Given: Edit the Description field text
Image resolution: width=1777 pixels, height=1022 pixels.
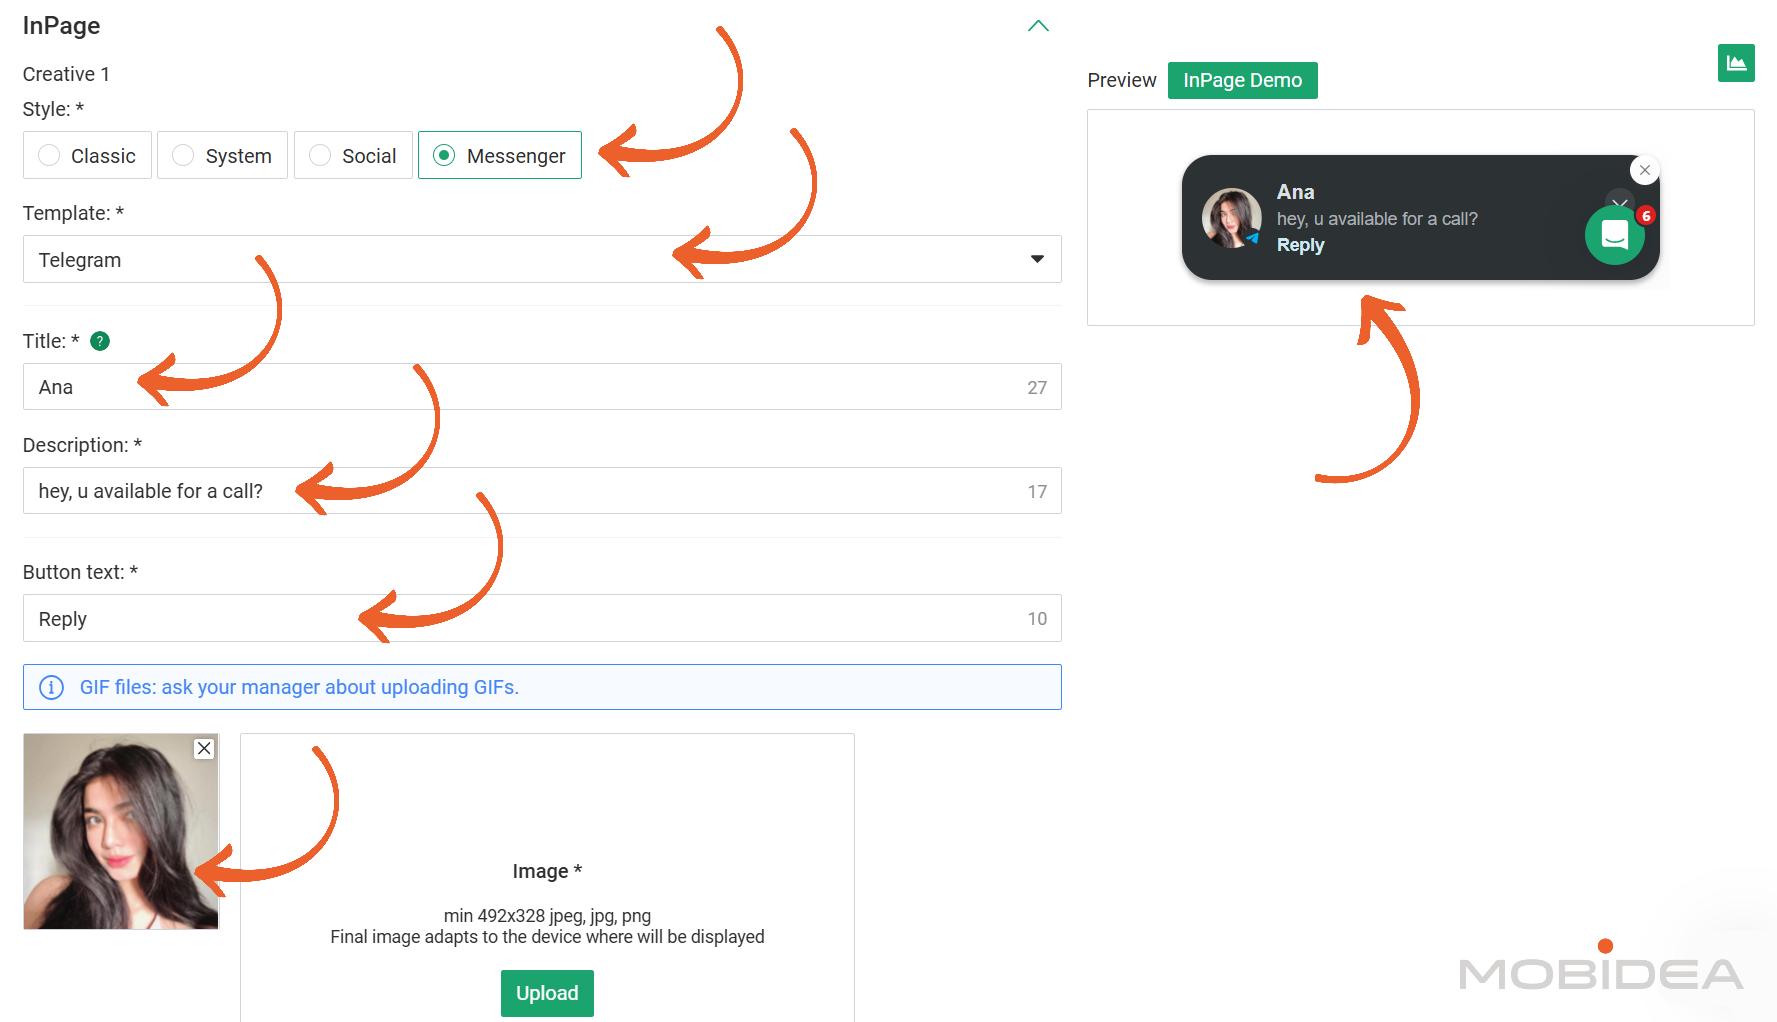Looking at the screenshot, I should pos(542,491).
